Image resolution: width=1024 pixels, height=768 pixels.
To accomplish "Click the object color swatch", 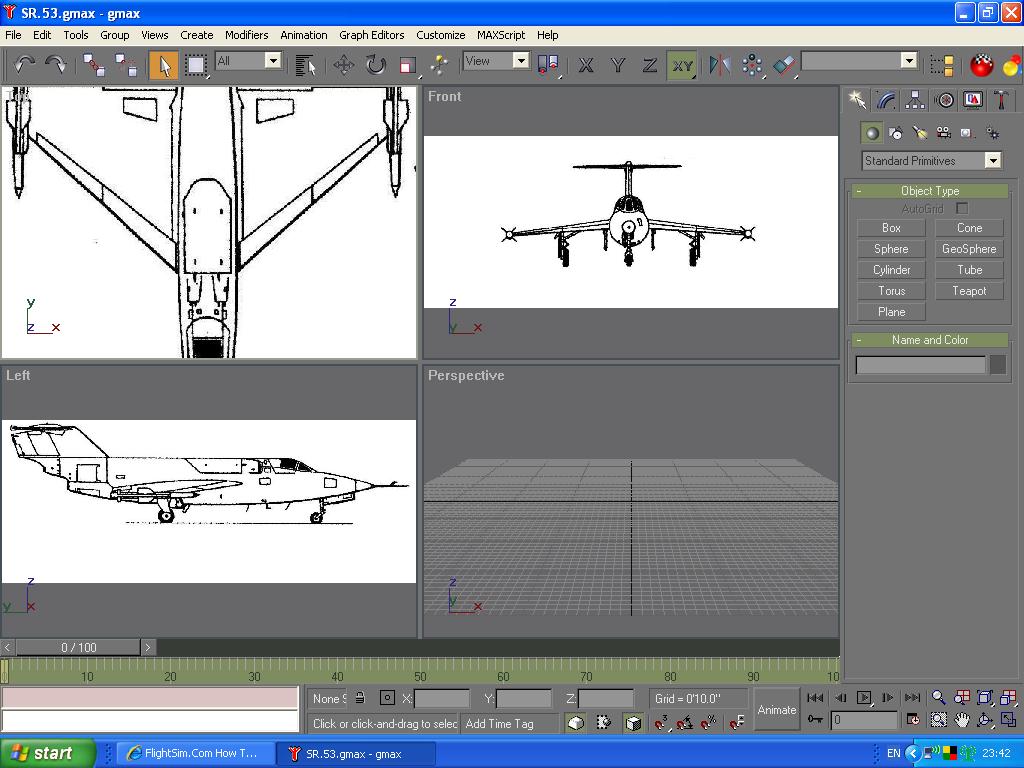I will point(997,365).
